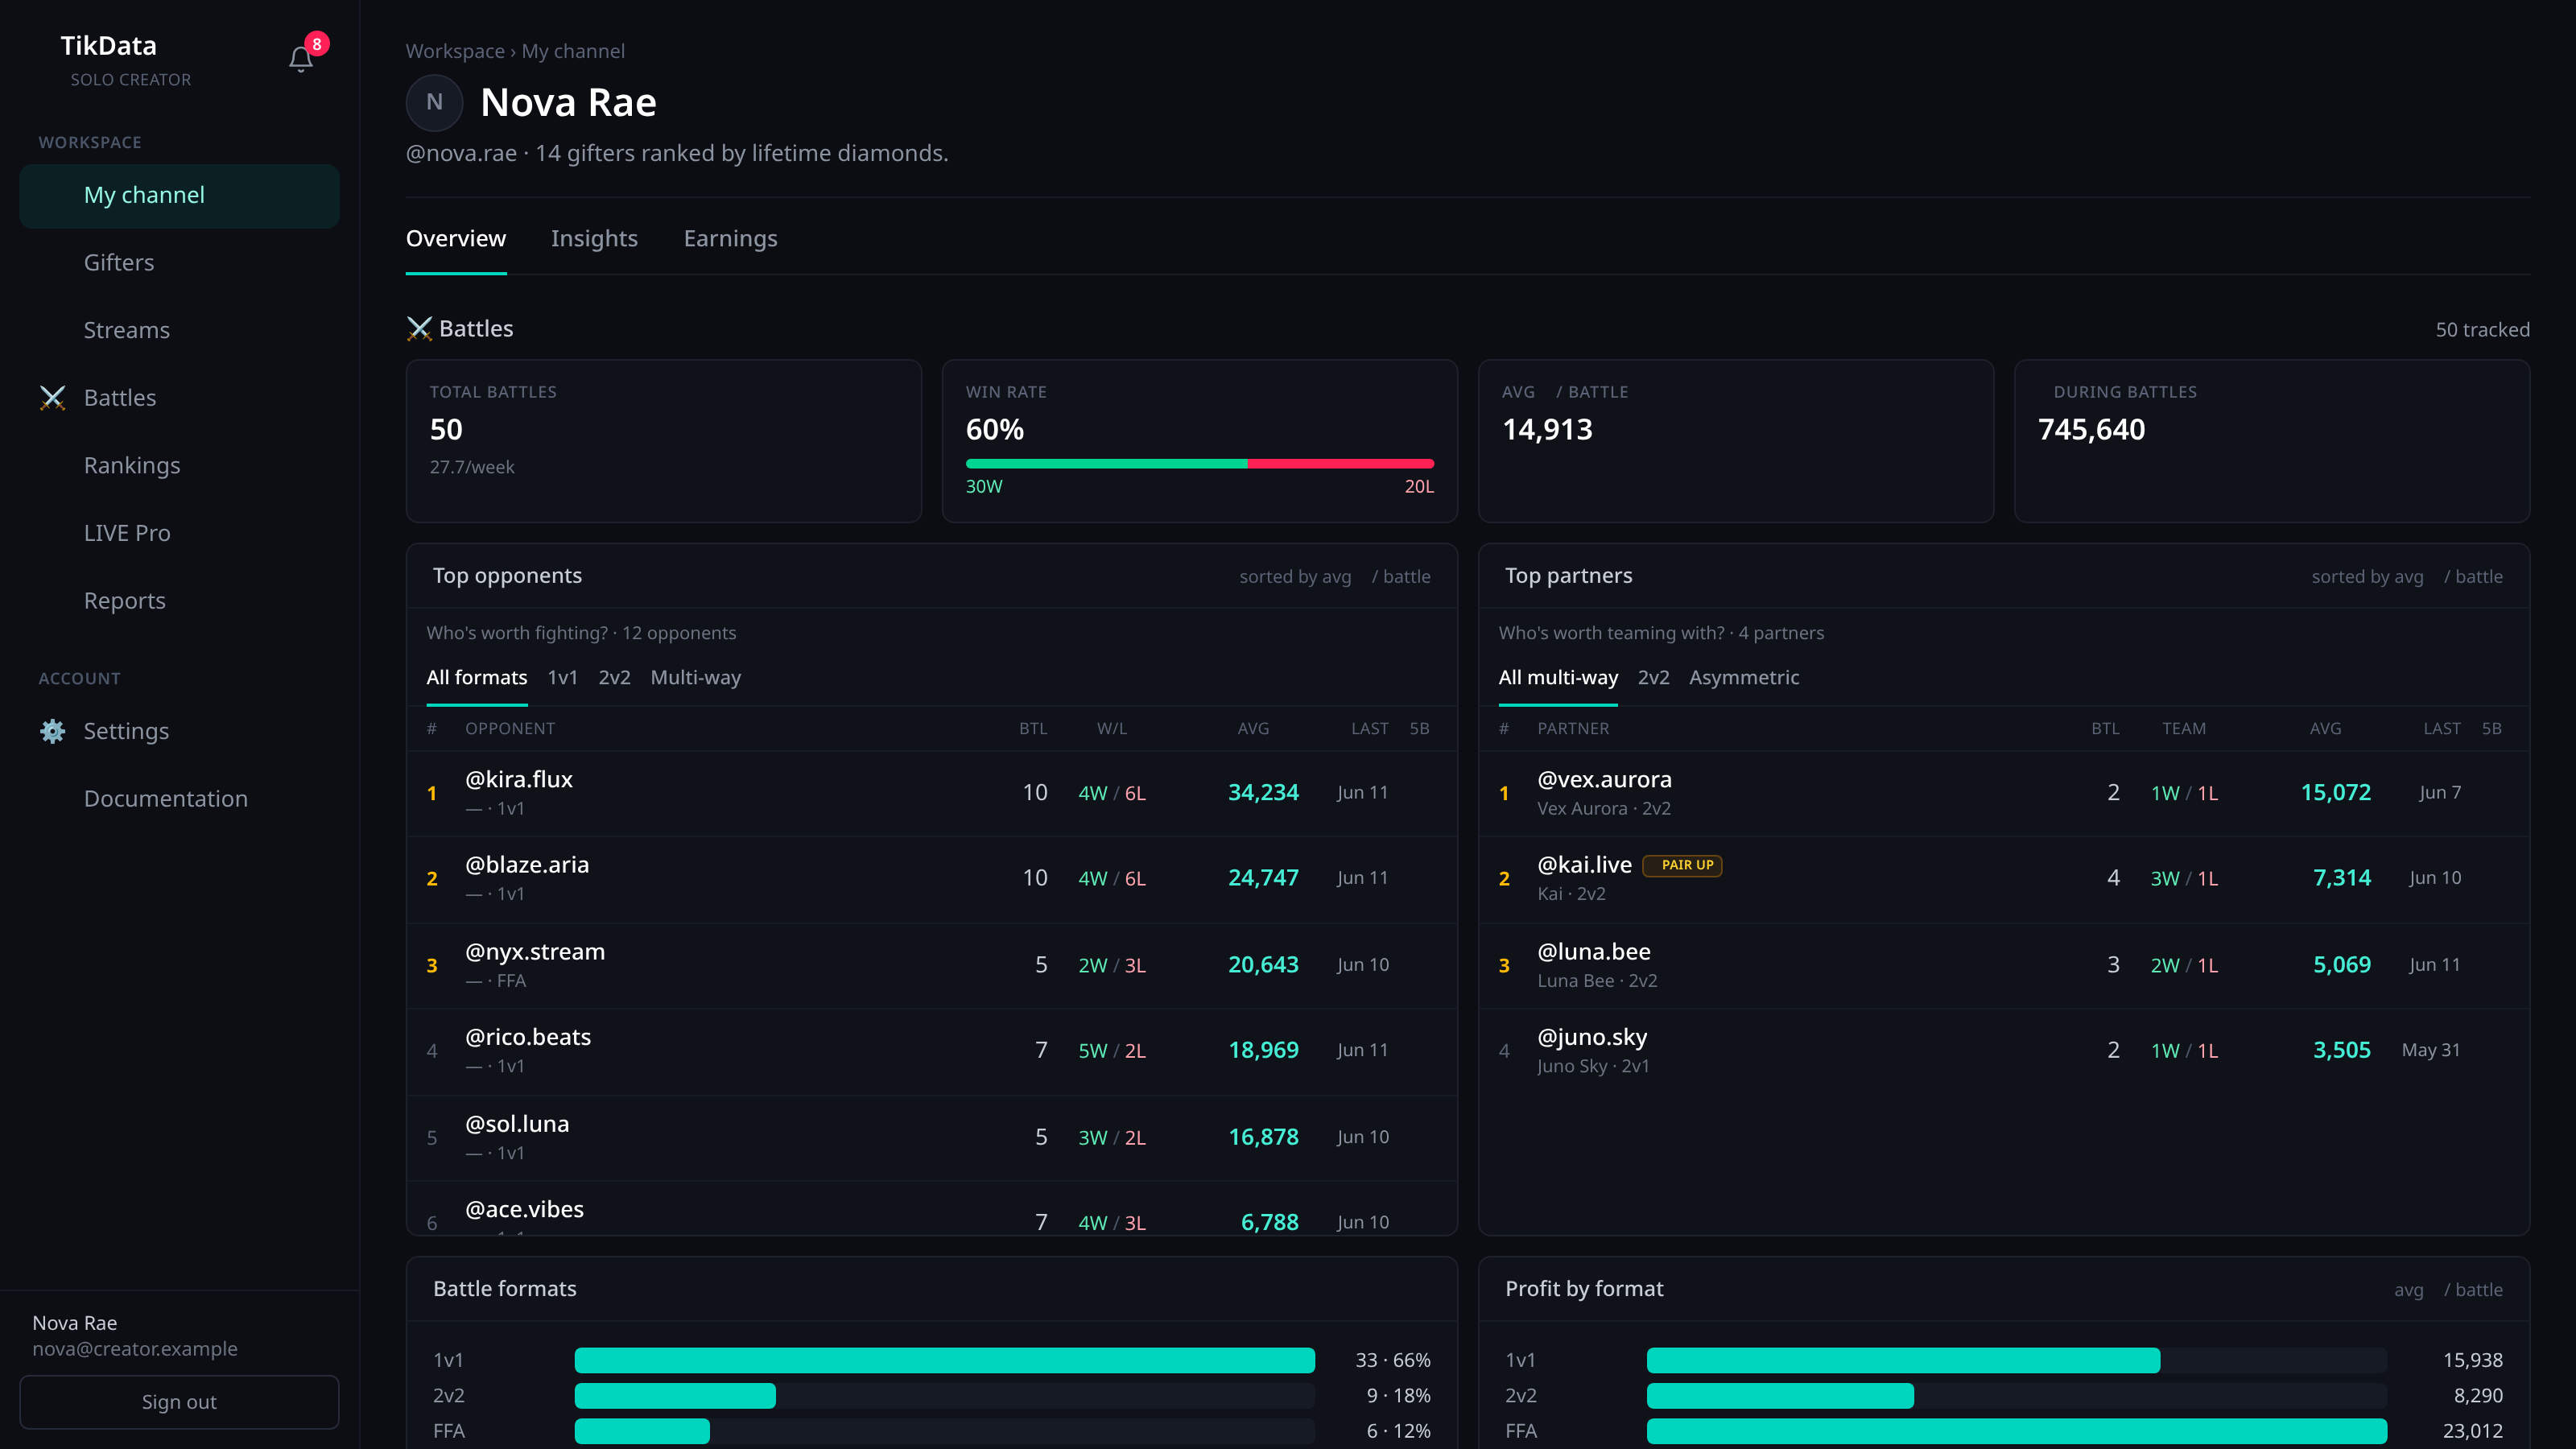Switch to the Insights tab
The height and width of the screenshot is (1449, 2576).
pyautogui.click(x=594, y=239)
